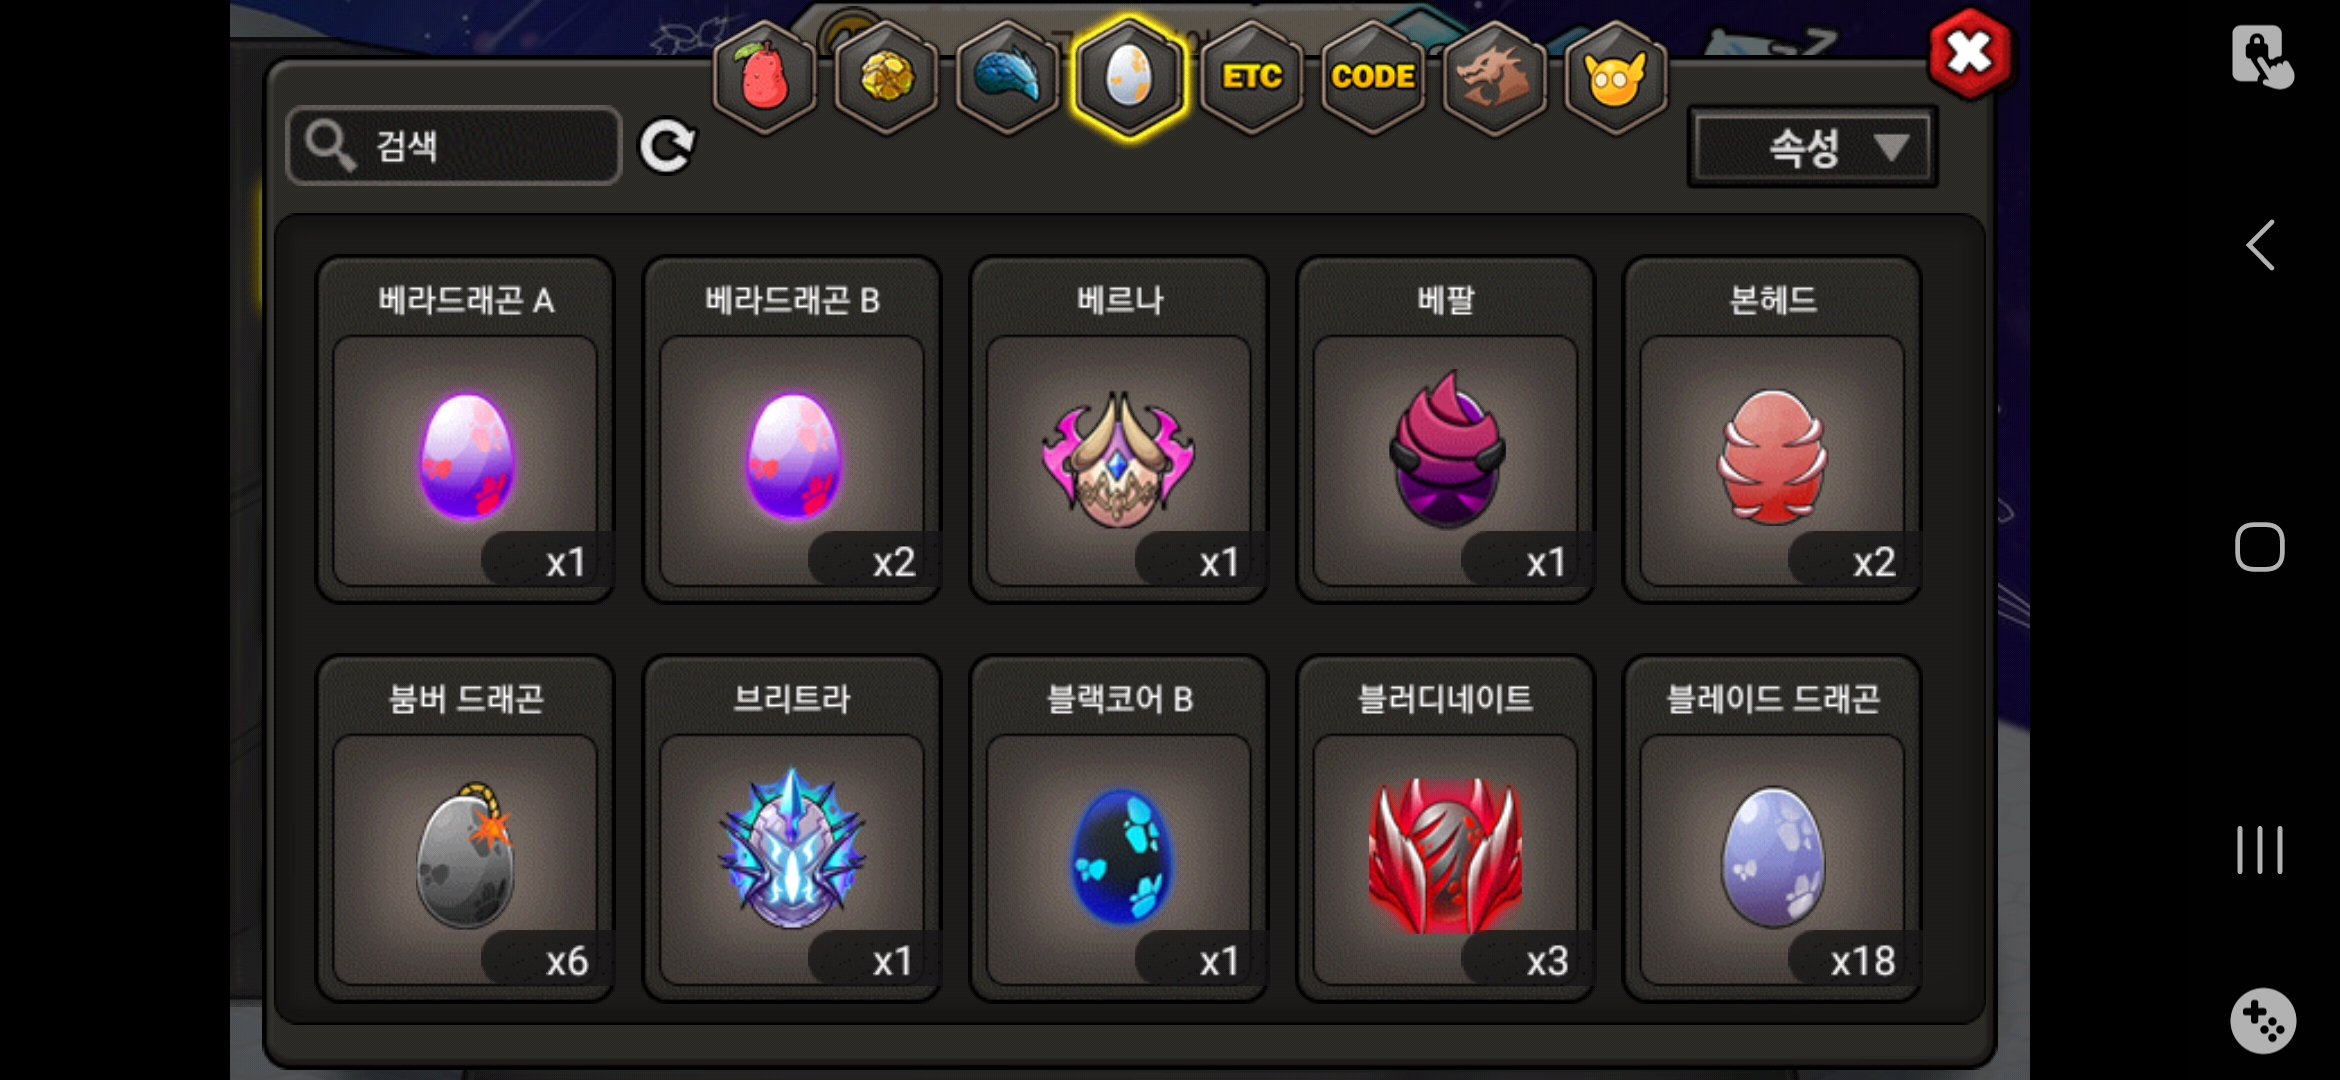Tap the Android back navigation arrow
Screen dimensions: 2340x1080
pos(2260,245)
